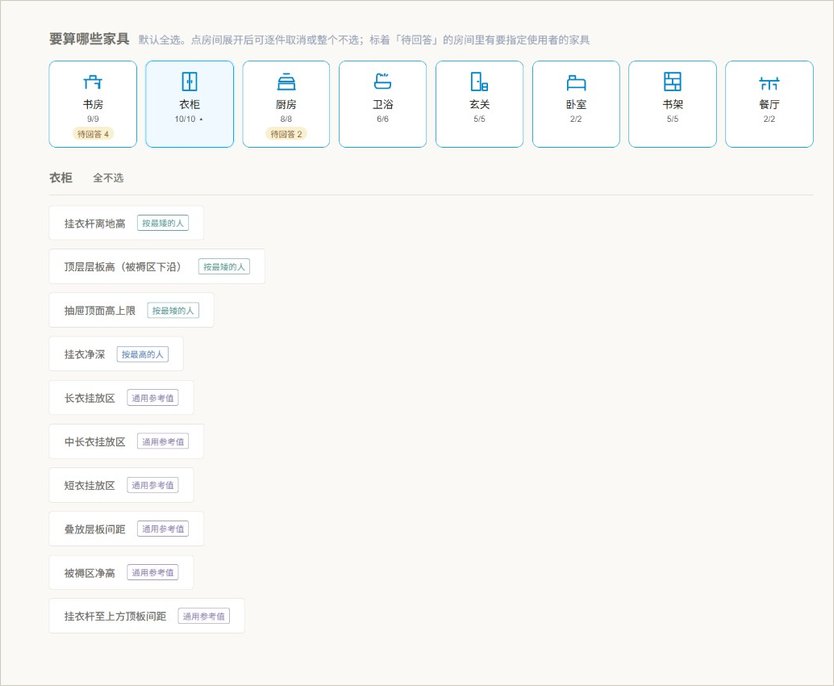This screenshot has width=834, height=686.
Task: Click the 10/10 count under 衣柜
Action: pos(185,119)
